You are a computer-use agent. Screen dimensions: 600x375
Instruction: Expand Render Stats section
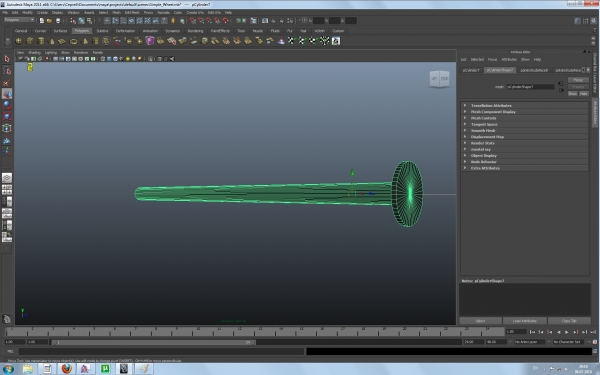tap(525, 143)
